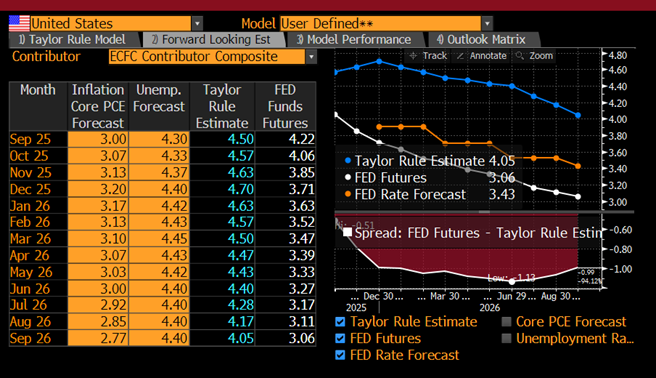Click the blue Taylor Rule legend dot
The height and width of the screenshot is (378, 656).
coord(348,161)
